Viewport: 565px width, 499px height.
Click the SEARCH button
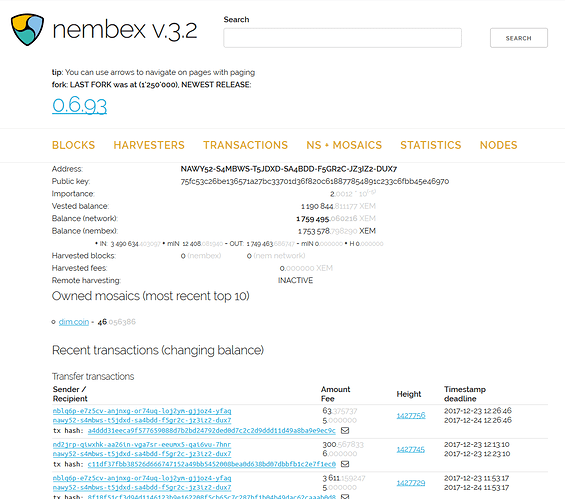click(519, 38)
